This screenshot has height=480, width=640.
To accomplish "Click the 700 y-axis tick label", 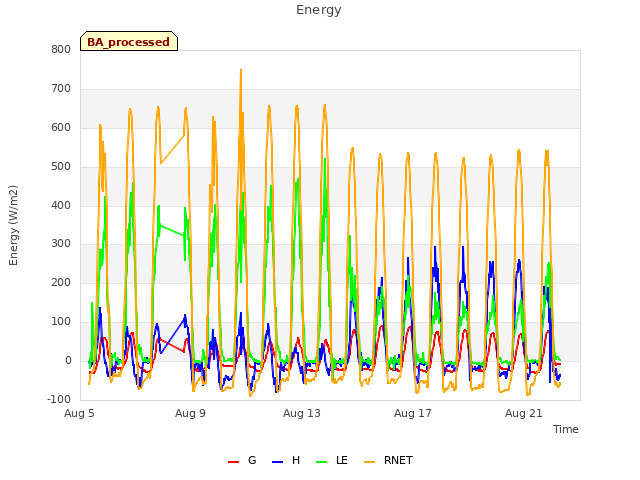I will point(61,88).
